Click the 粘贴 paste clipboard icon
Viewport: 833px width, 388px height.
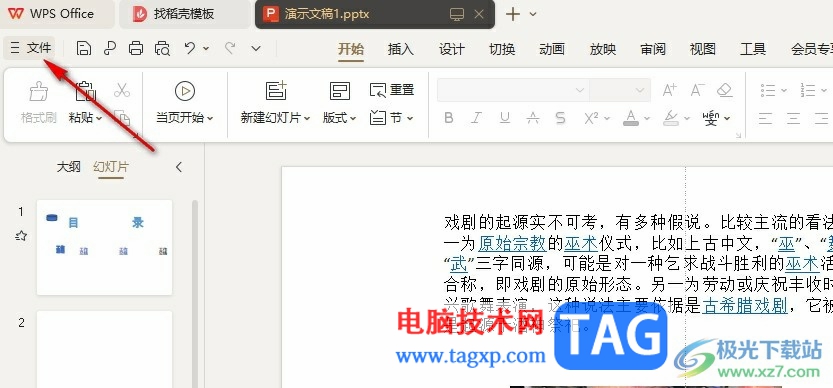click(85, 91)
